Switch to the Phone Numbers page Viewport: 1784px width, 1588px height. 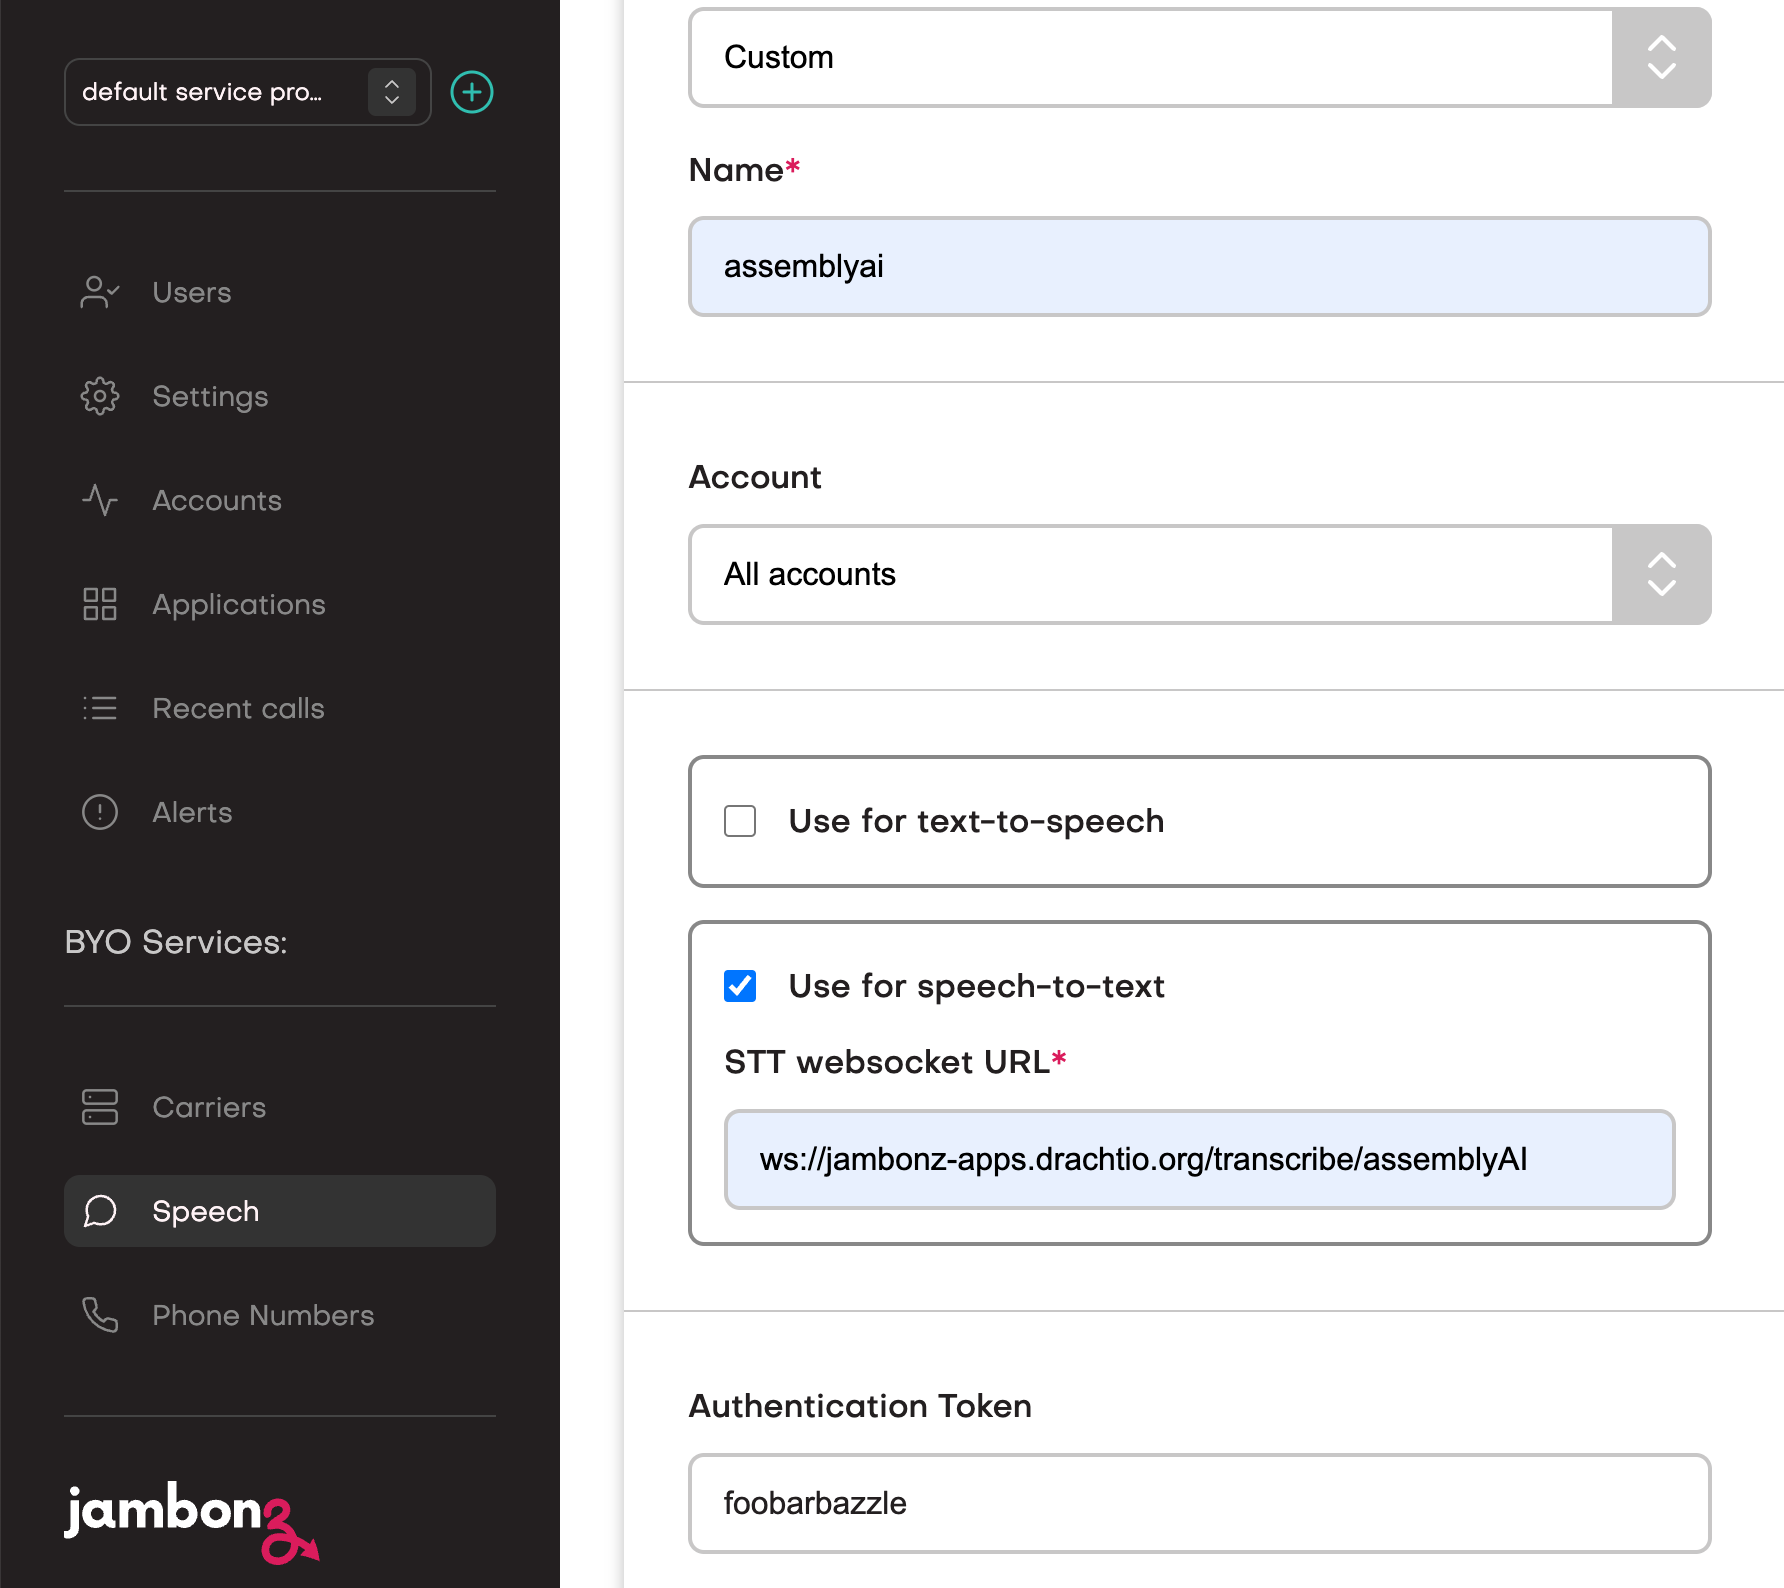[x=262, y=1315]
